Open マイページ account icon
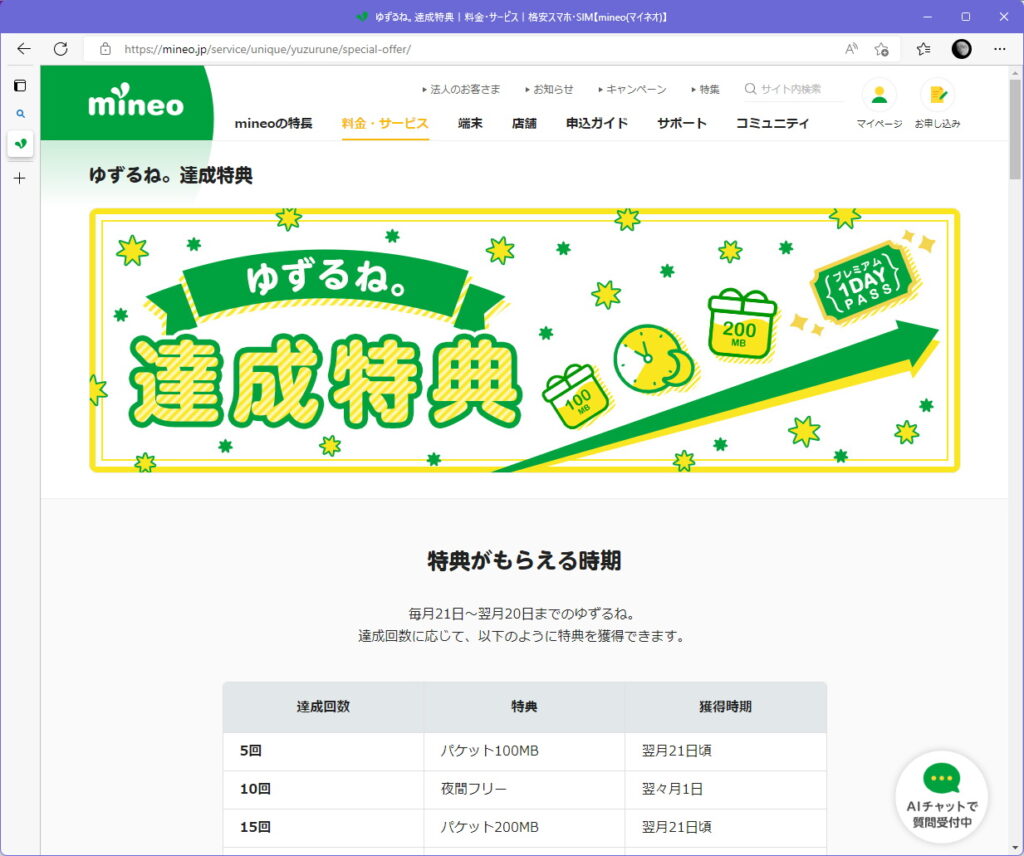This screenshot has height=856, width=1024. (879, 104)
